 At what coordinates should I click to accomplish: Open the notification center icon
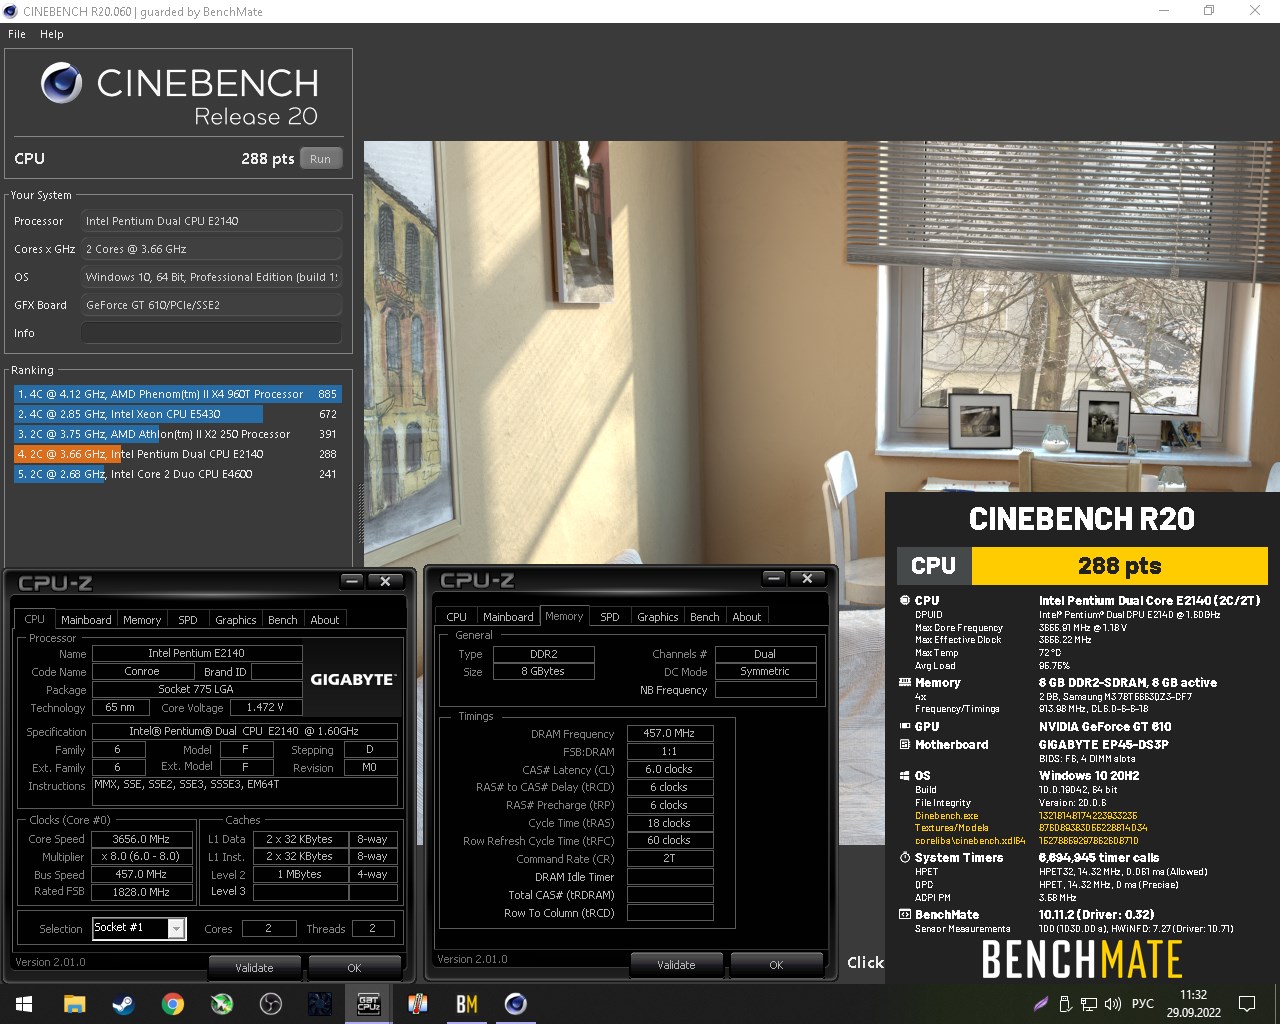[x=1247, y=1004]
